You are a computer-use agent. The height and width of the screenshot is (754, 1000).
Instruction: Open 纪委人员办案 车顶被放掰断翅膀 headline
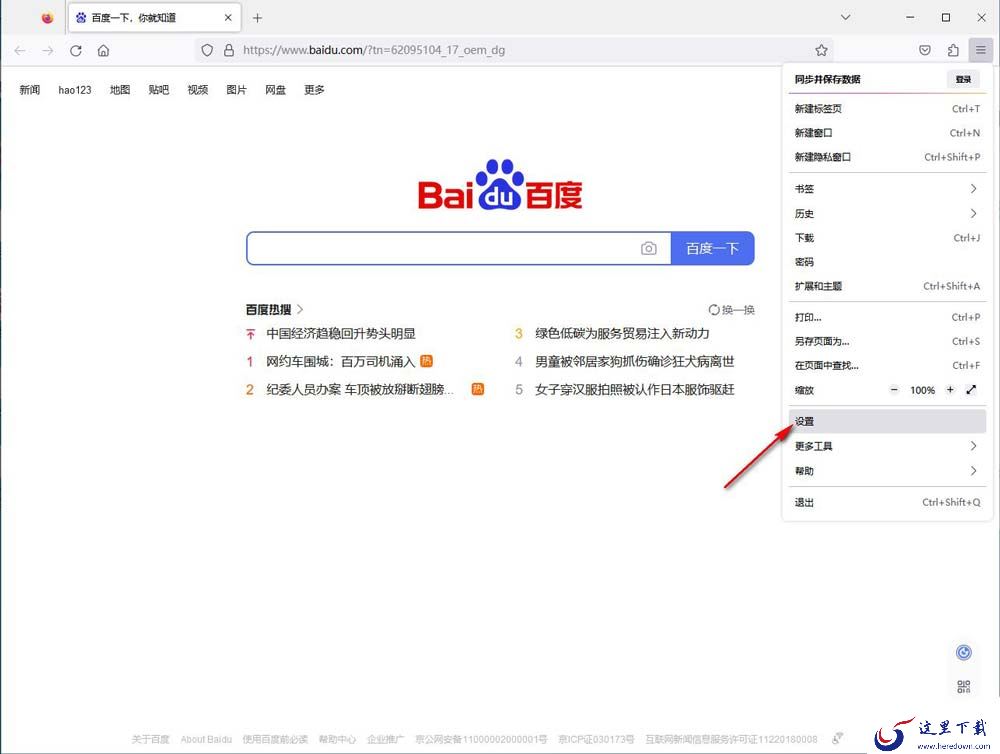[x=360, y=390]
